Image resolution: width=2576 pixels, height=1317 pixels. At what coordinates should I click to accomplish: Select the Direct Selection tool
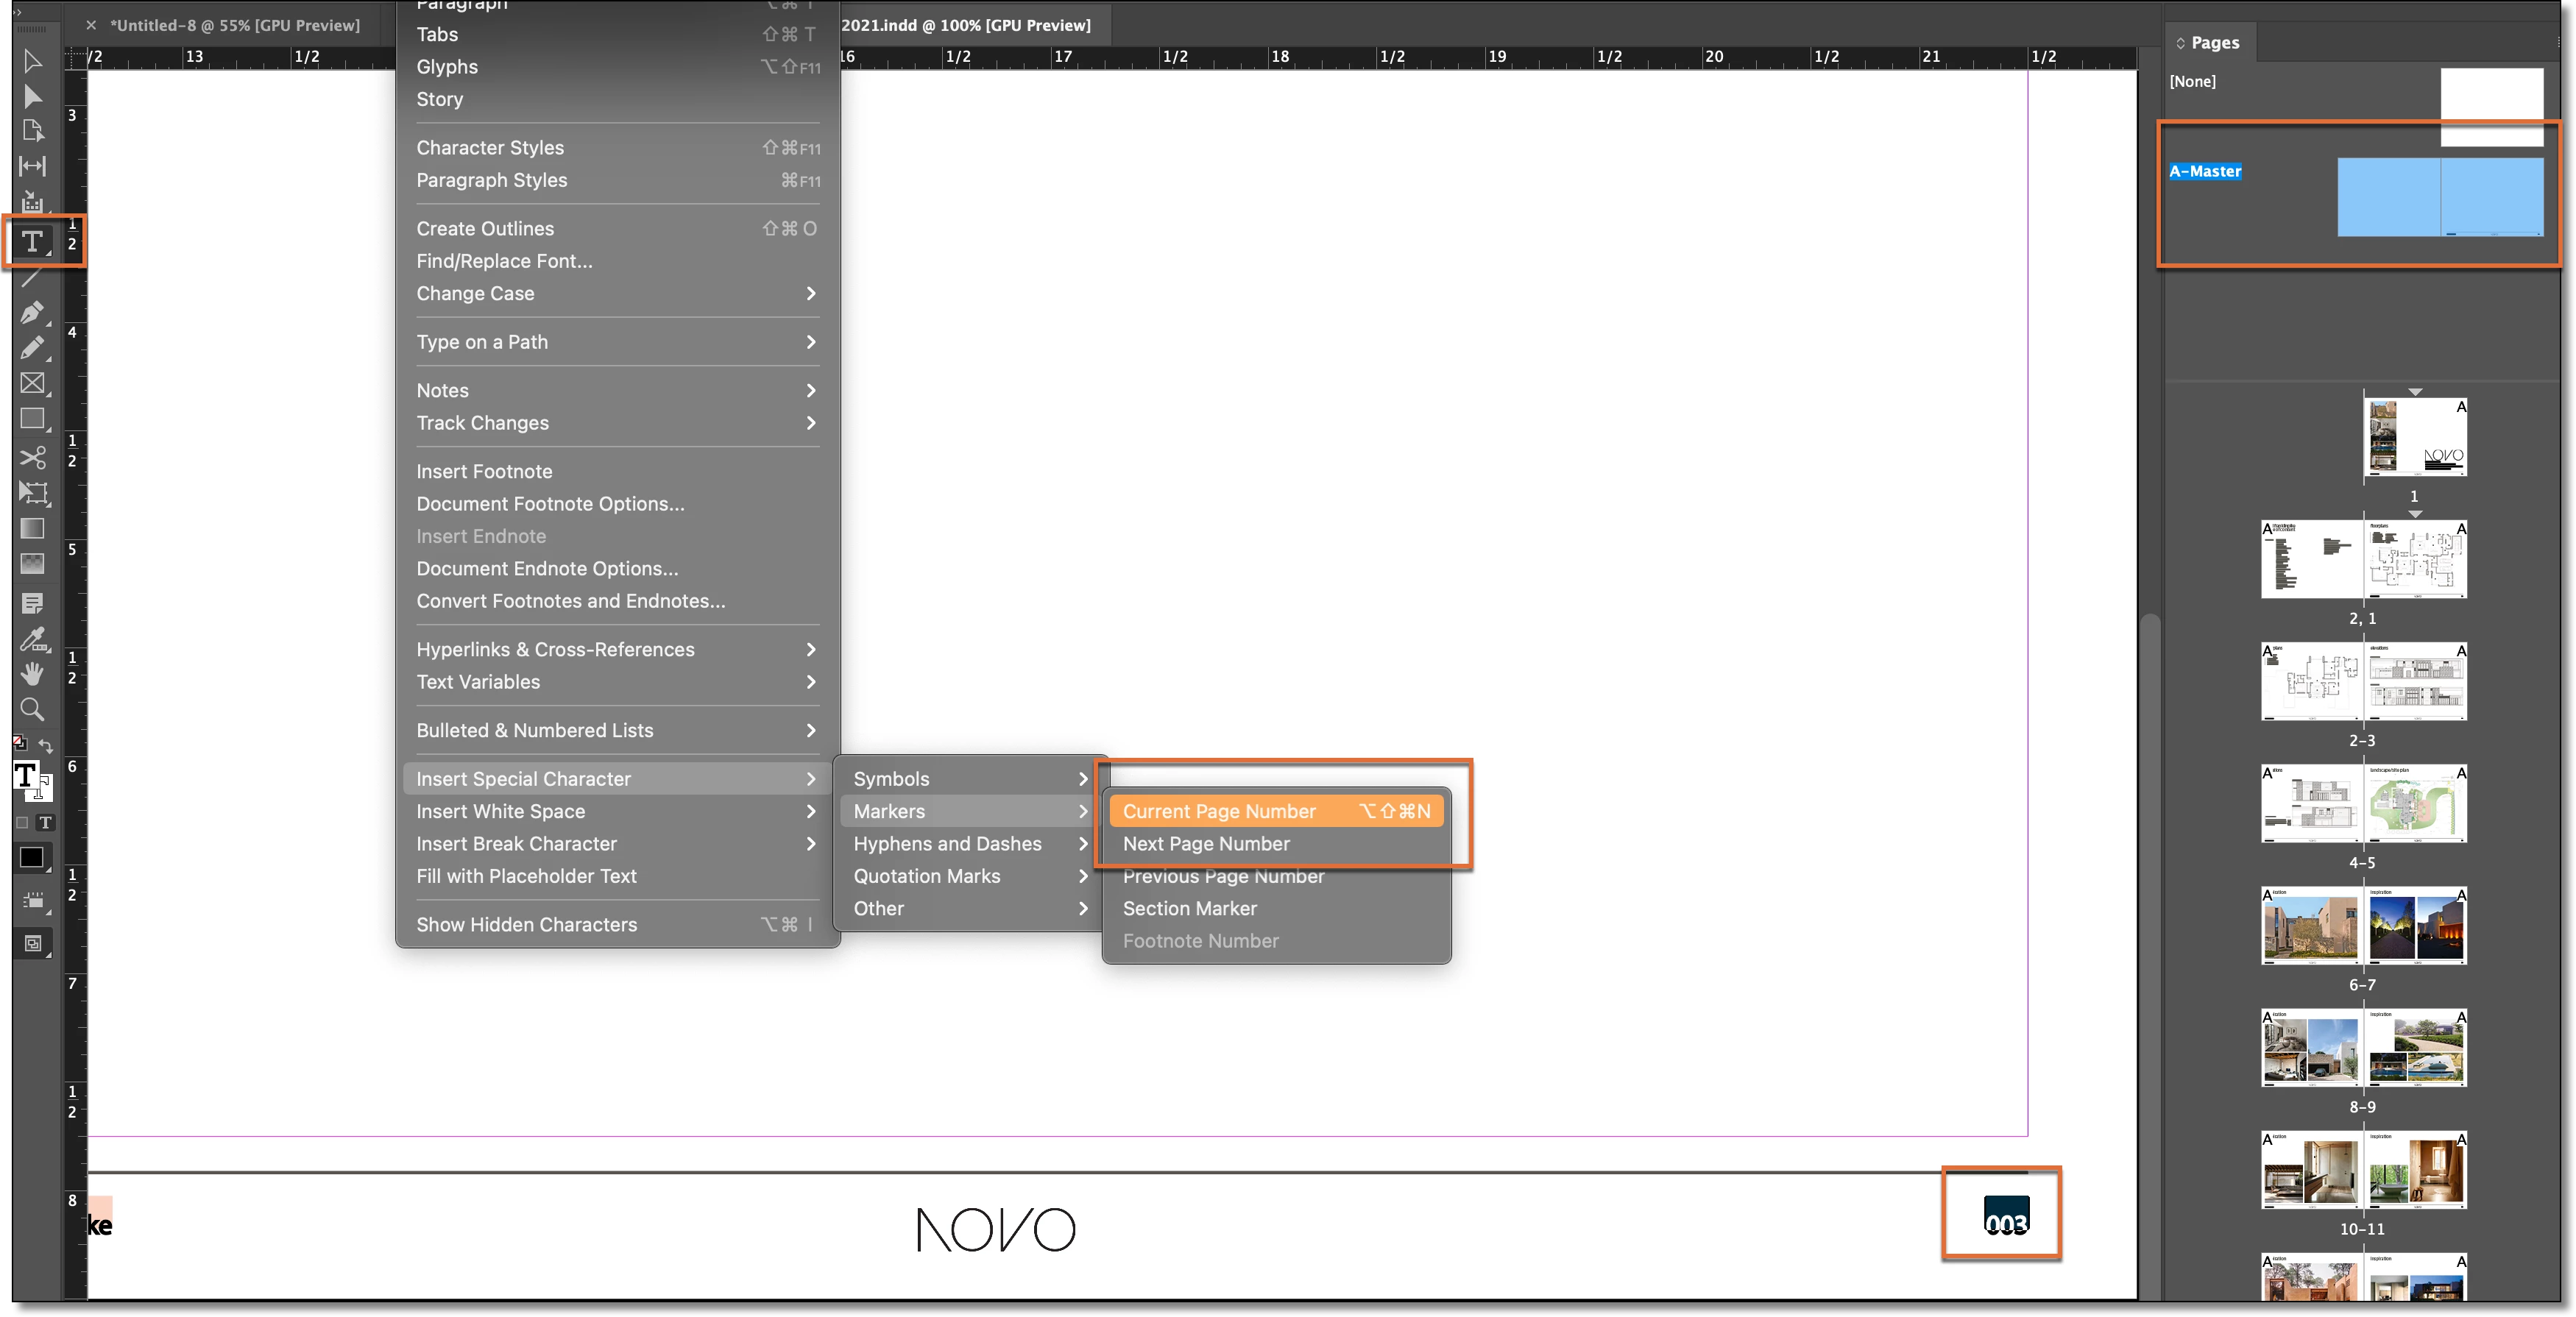point(32,97)
